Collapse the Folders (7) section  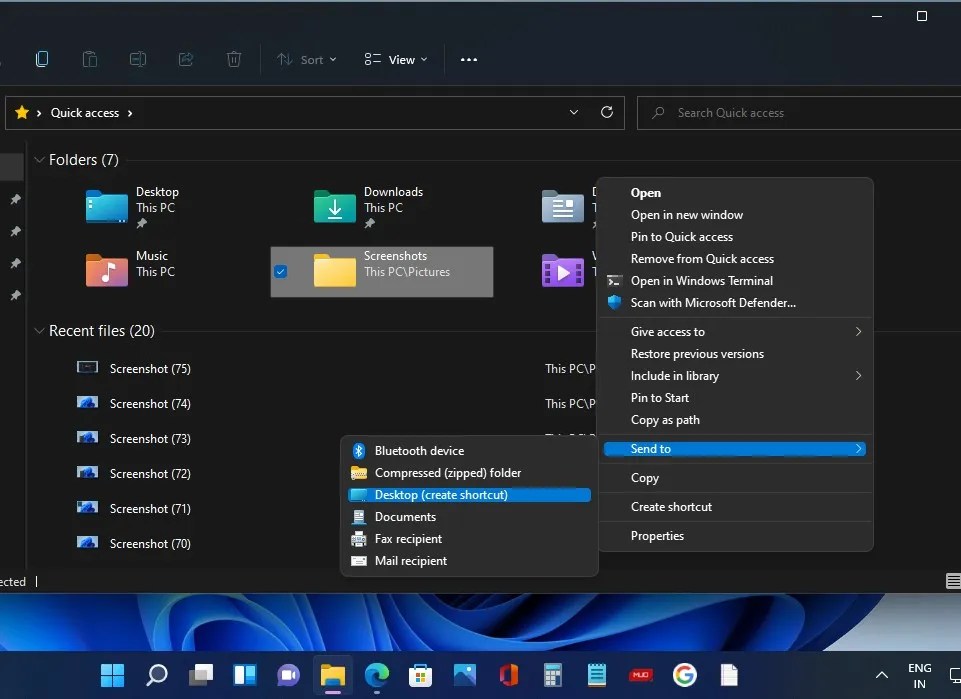[38, 159]
